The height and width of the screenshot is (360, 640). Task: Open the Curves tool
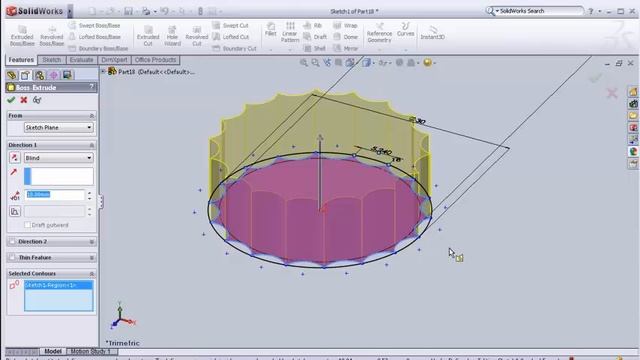(405, 29)
